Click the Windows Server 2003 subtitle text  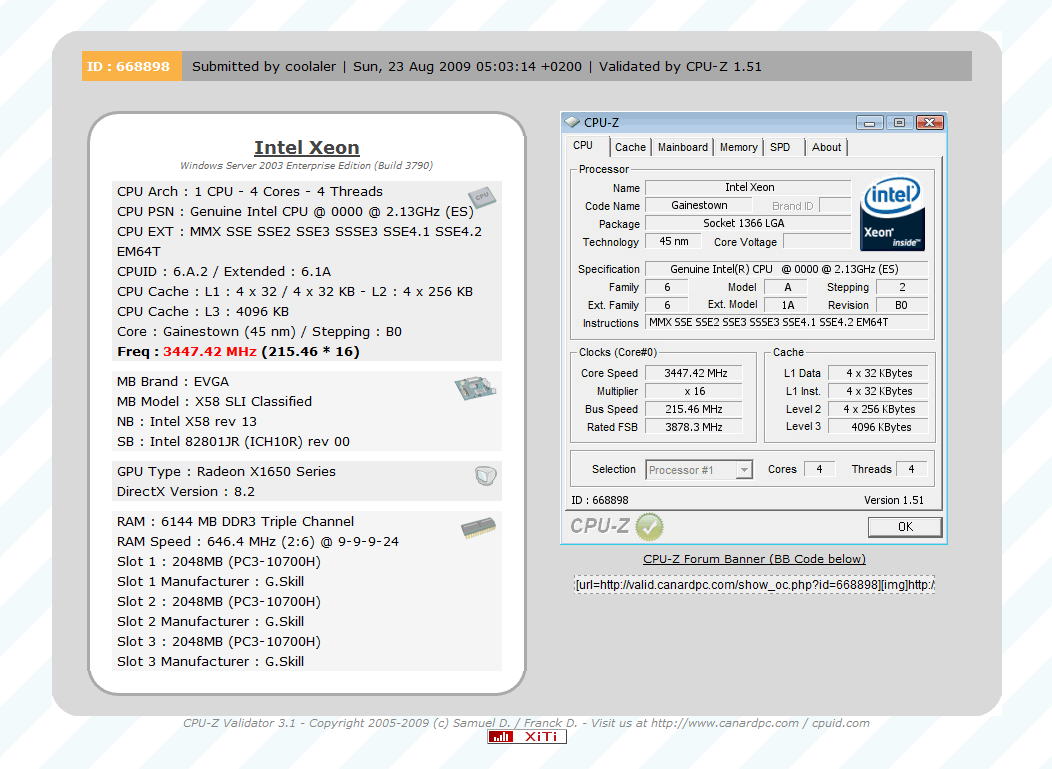click(x=307, y=166)
